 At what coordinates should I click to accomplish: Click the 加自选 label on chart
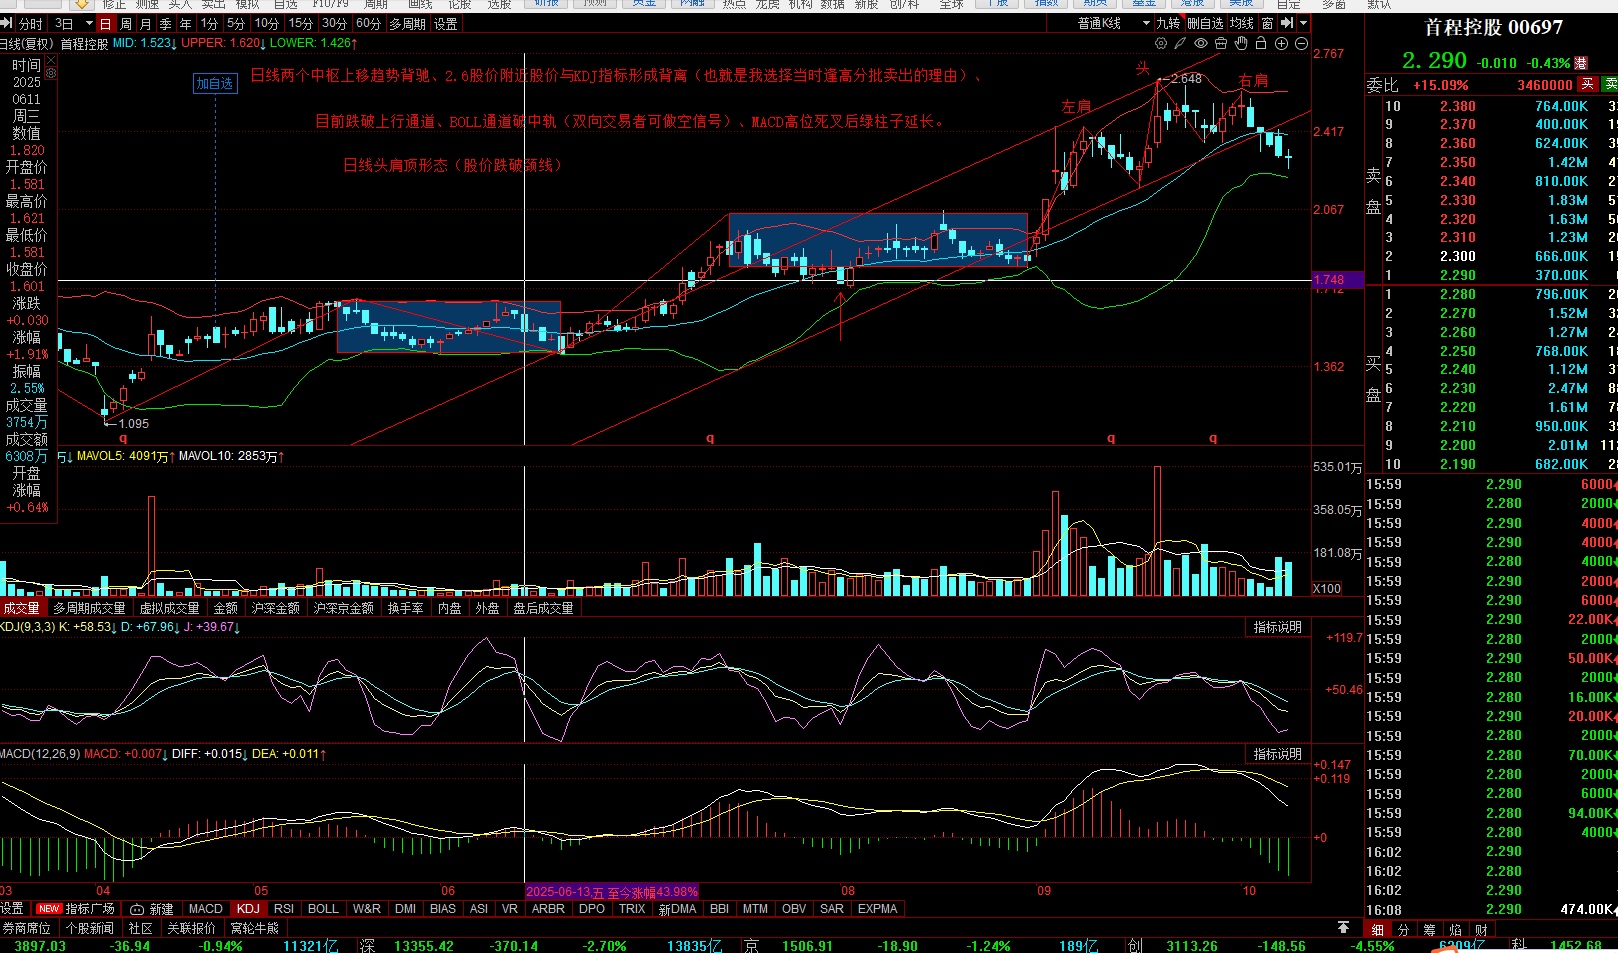tap(214, 84)
